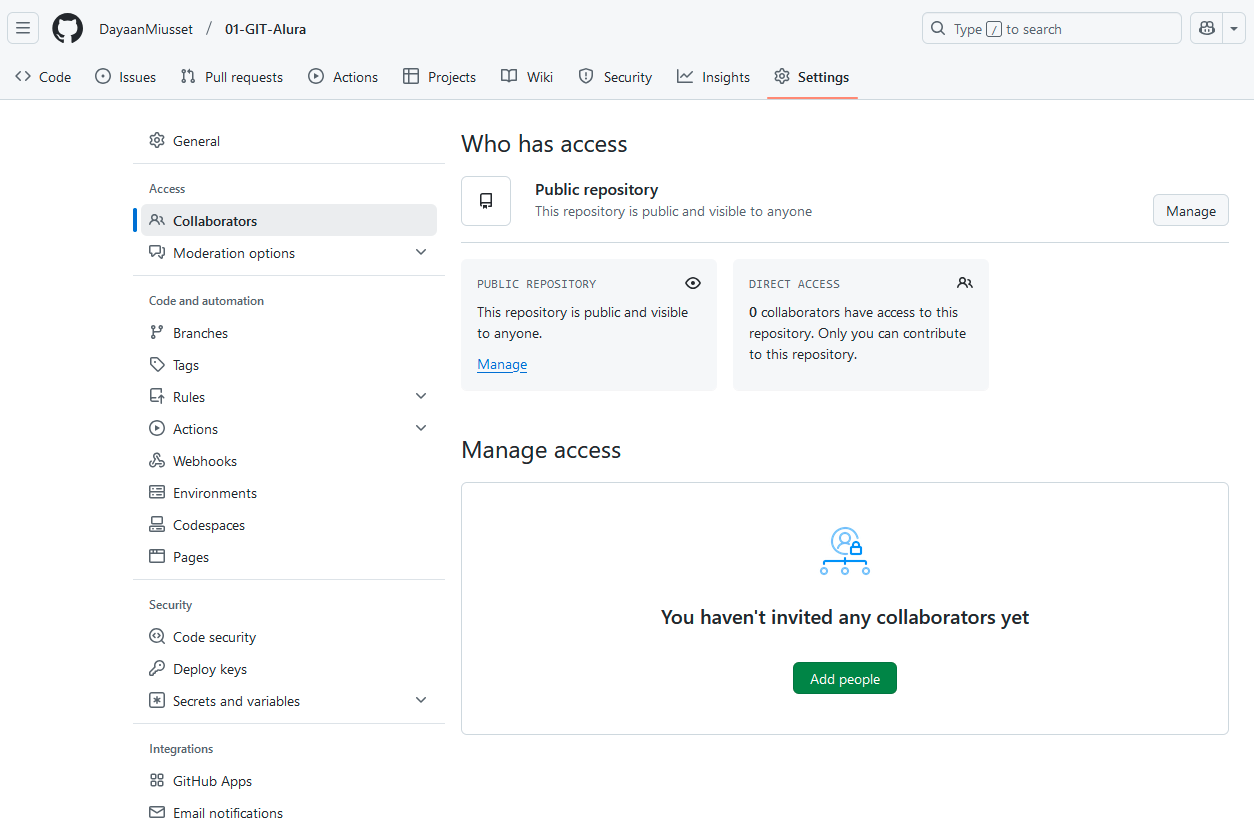This screenshot has height=834, width=1254.
Task: Click the green Add people button
Action: coord(845,678)
